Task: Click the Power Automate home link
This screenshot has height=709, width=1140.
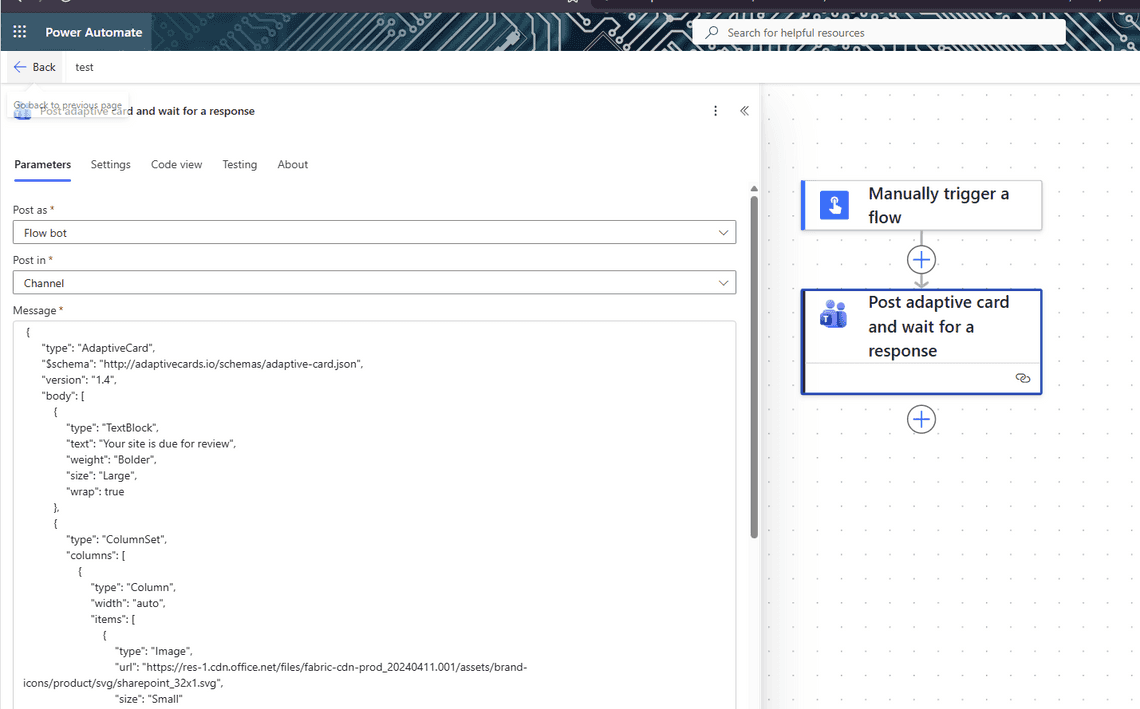Action: click(94, 32)
